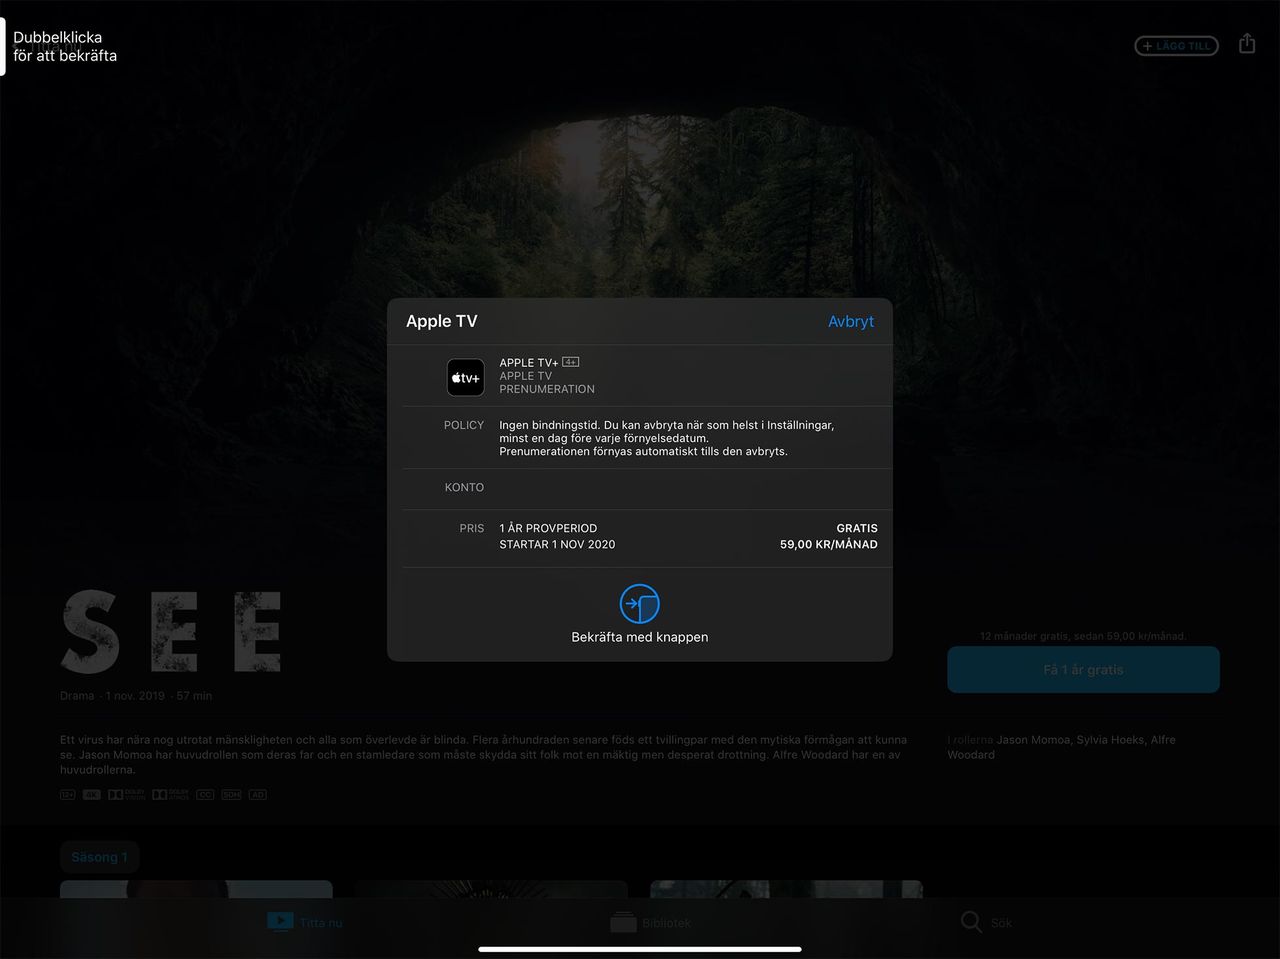Tap the 4+ age rating badge
Image resolution: width=1280 pixels, height=959 pixels.
coord(571,362)
